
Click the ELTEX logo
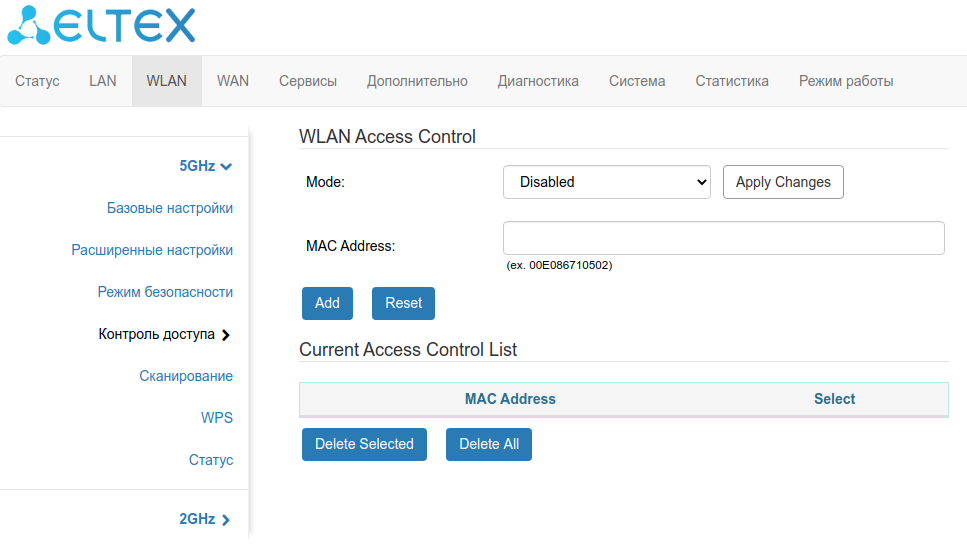[x=101, y=27]
